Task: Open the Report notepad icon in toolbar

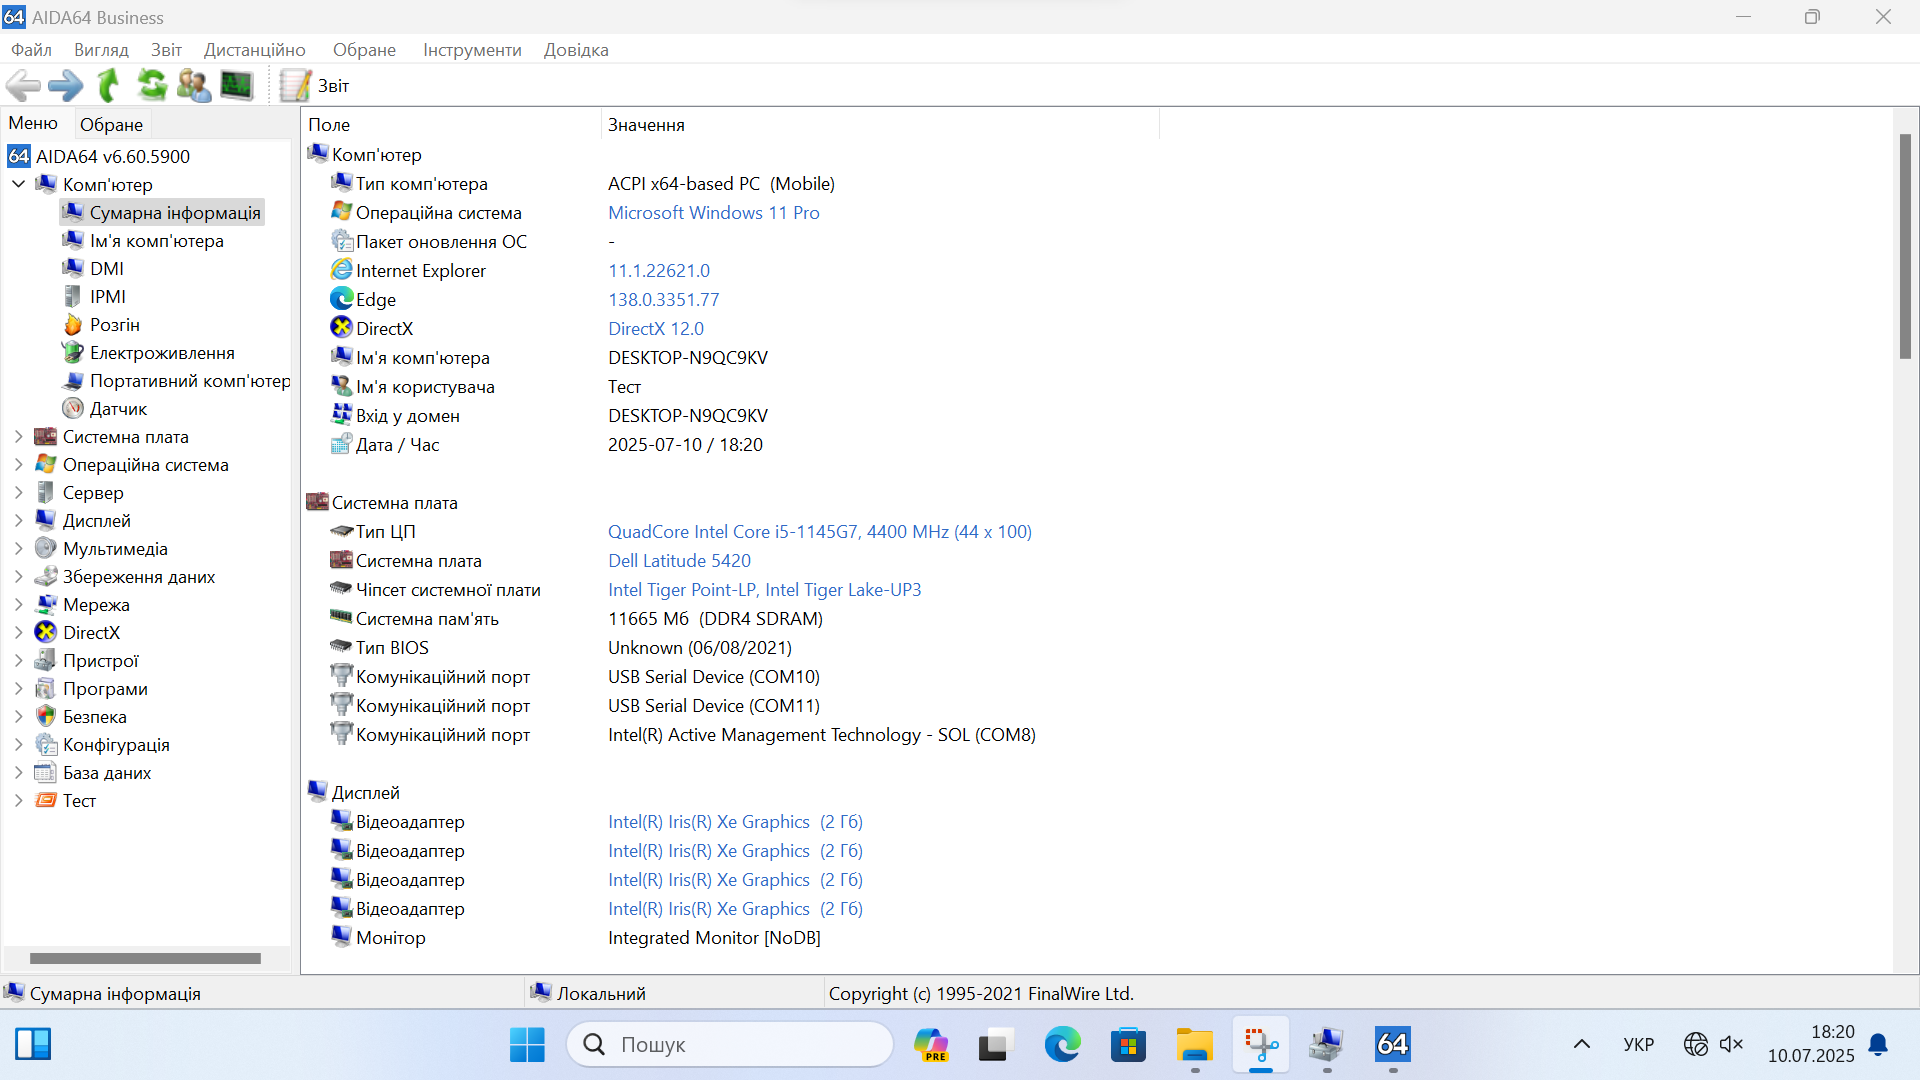Action: click(295, 86)
